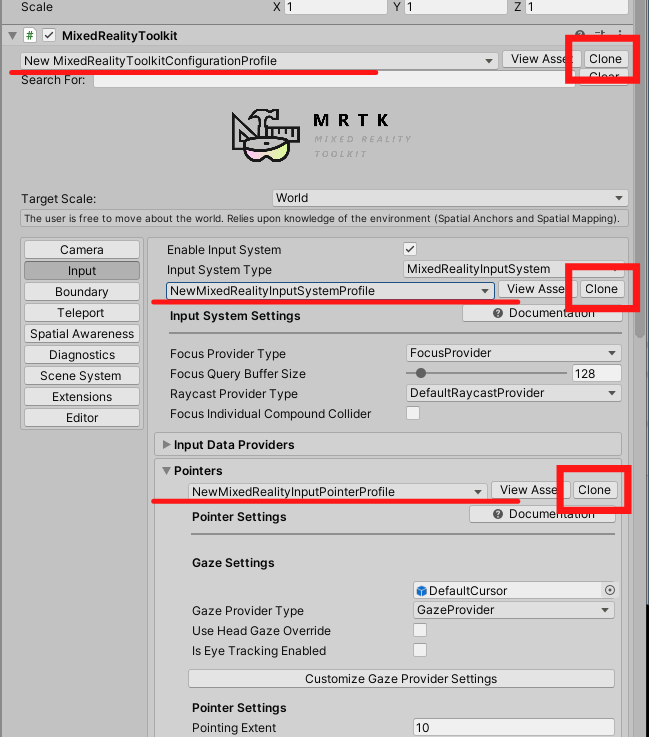
Task: Click the Scale Y value field
Action: [x=455, y=7]
